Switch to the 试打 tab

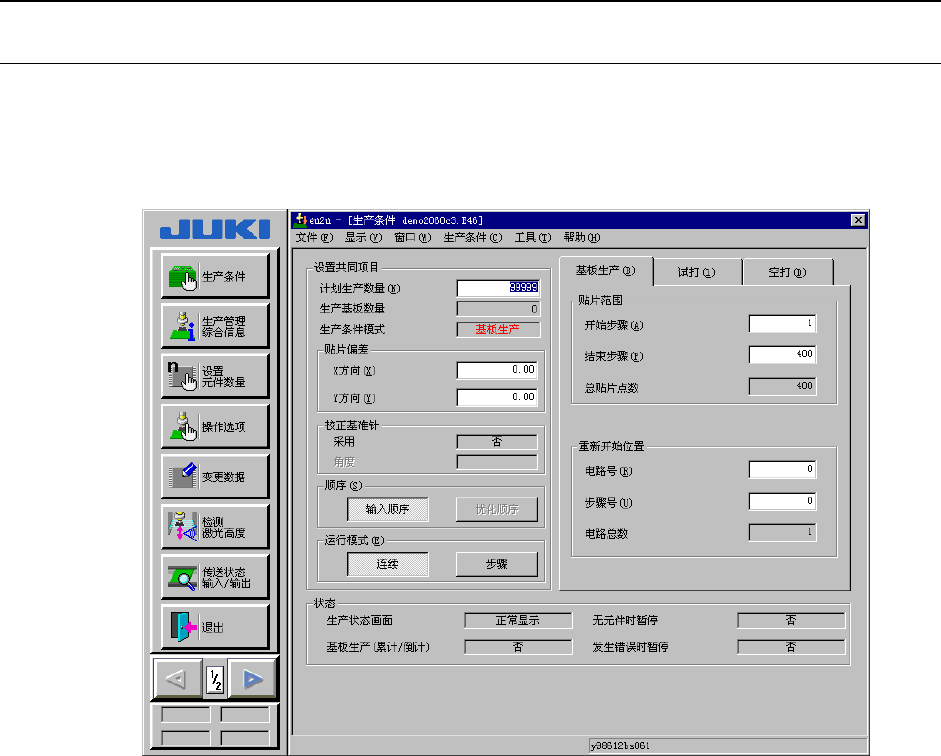[697, 272]
